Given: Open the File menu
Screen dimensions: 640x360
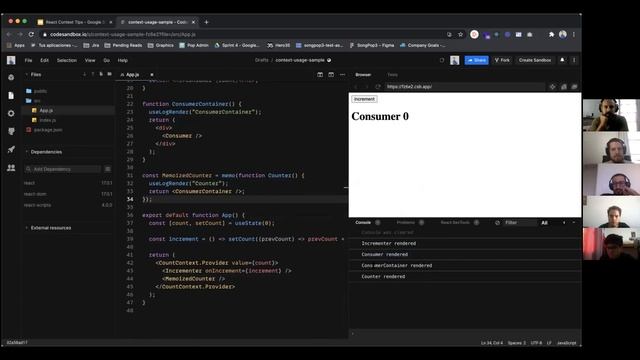Looking at the screenshot, I should pos(28,60).
